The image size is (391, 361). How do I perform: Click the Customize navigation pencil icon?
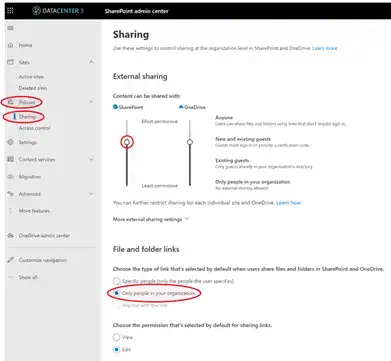11,260
